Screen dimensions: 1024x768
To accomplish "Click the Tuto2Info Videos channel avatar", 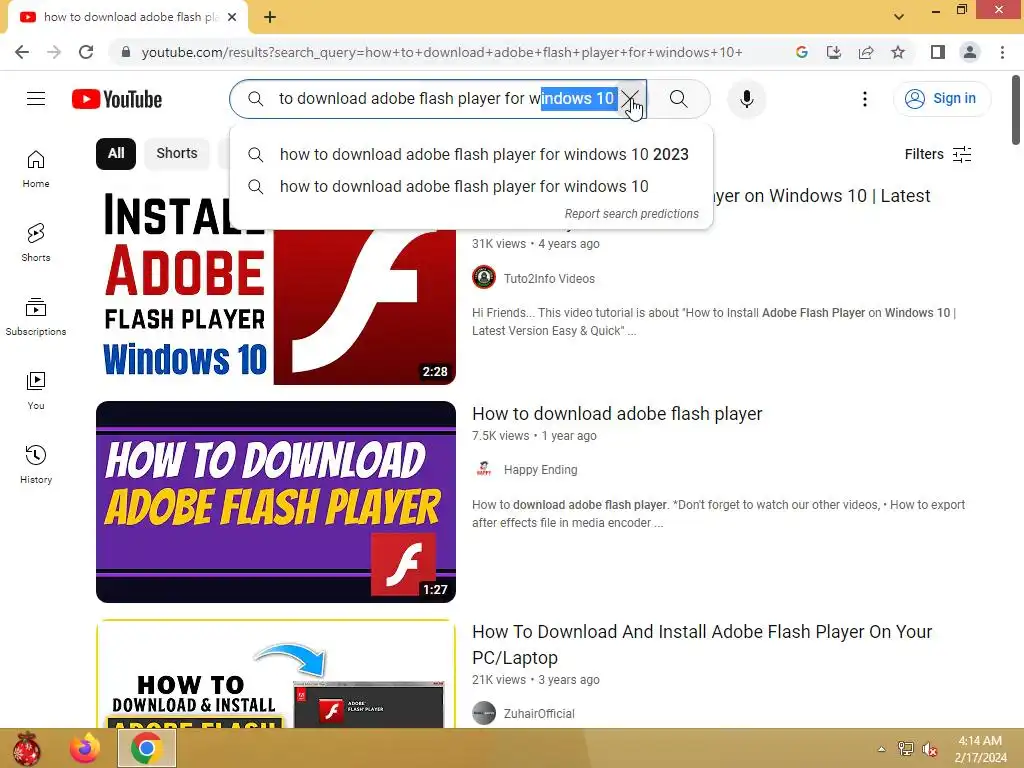I will [x=484, y=278].
